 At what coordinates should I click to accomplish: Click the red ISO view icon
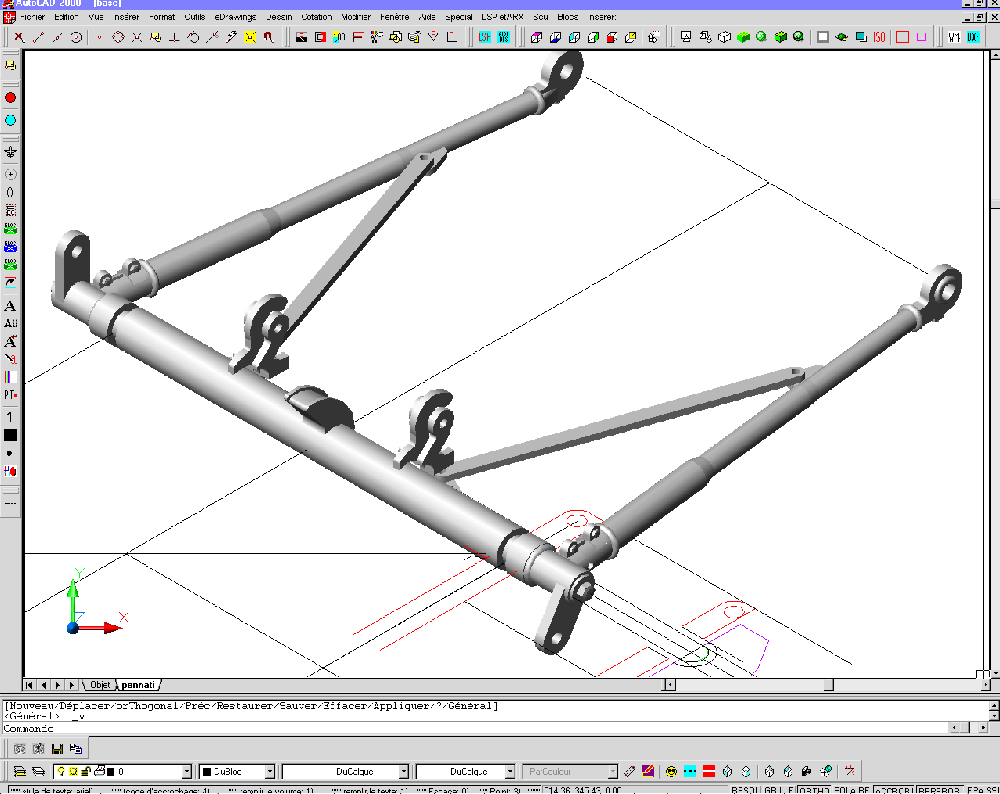[x=880, y=37]
